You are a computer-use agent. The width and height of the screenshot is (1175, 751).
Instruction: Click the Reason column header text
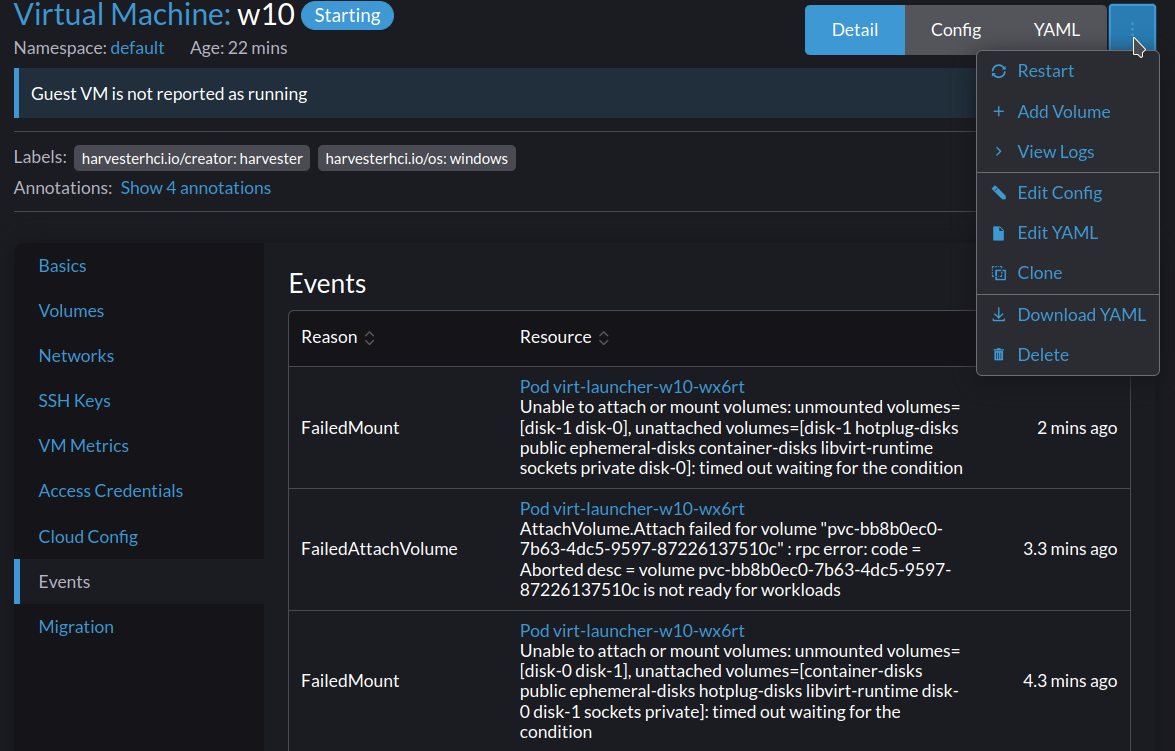point(329,337)
